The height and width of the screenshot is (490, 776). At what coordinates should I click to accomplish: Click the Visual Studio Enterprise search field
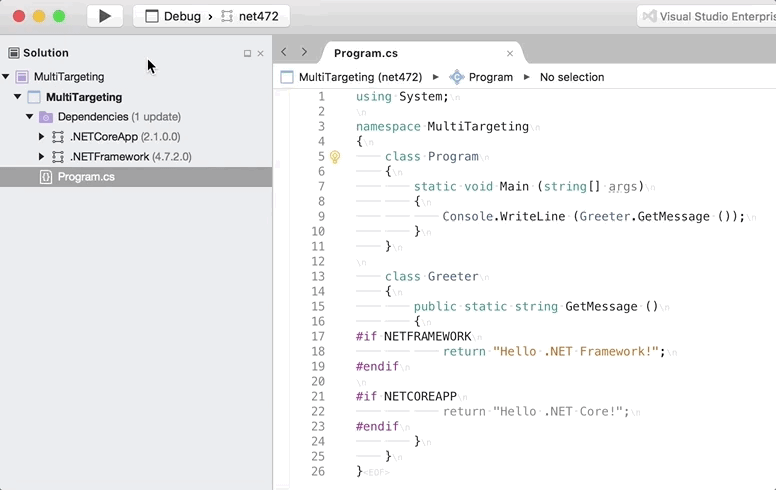(x=706, y=16)
